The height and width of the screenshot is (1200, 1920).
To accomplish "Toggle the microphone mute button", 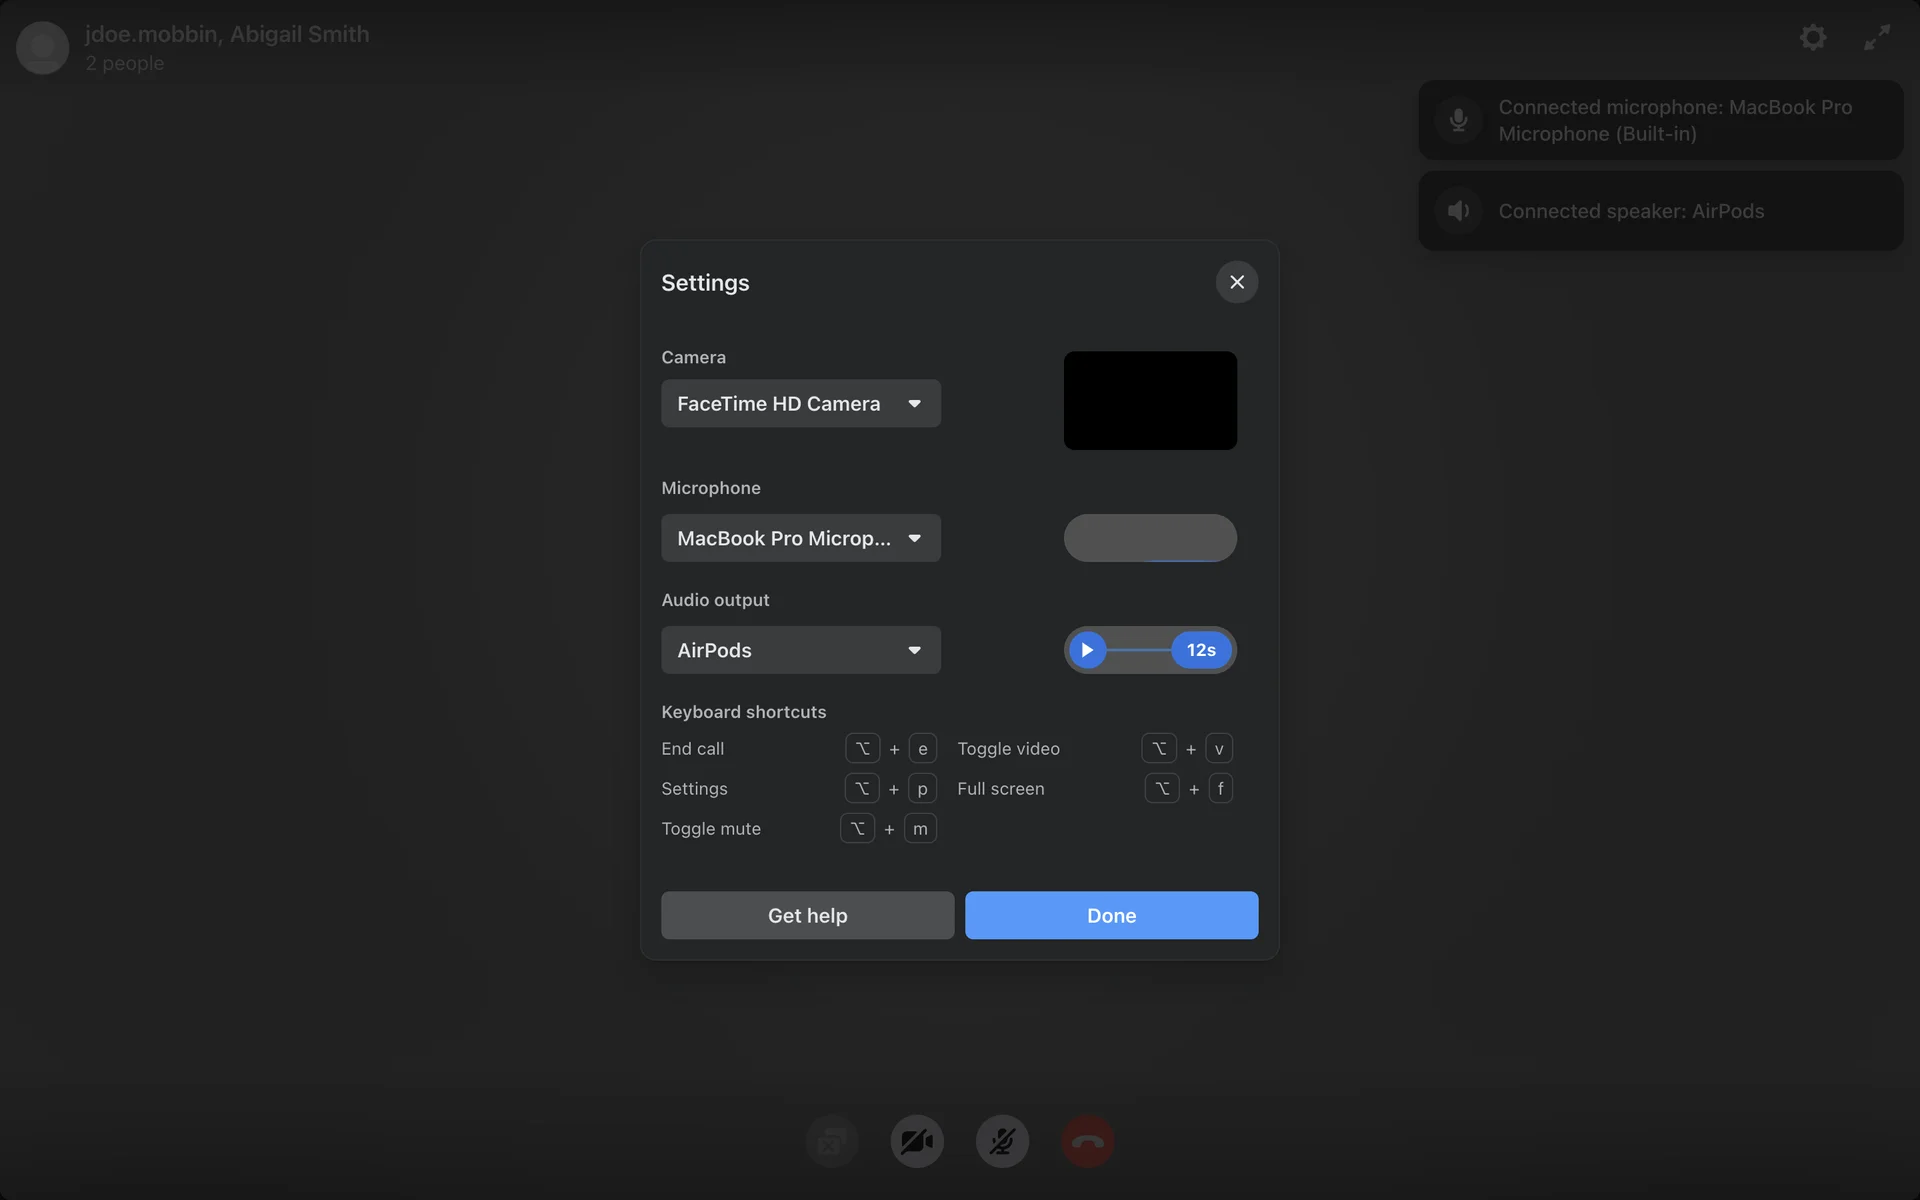I will tap(1002, 1141).
